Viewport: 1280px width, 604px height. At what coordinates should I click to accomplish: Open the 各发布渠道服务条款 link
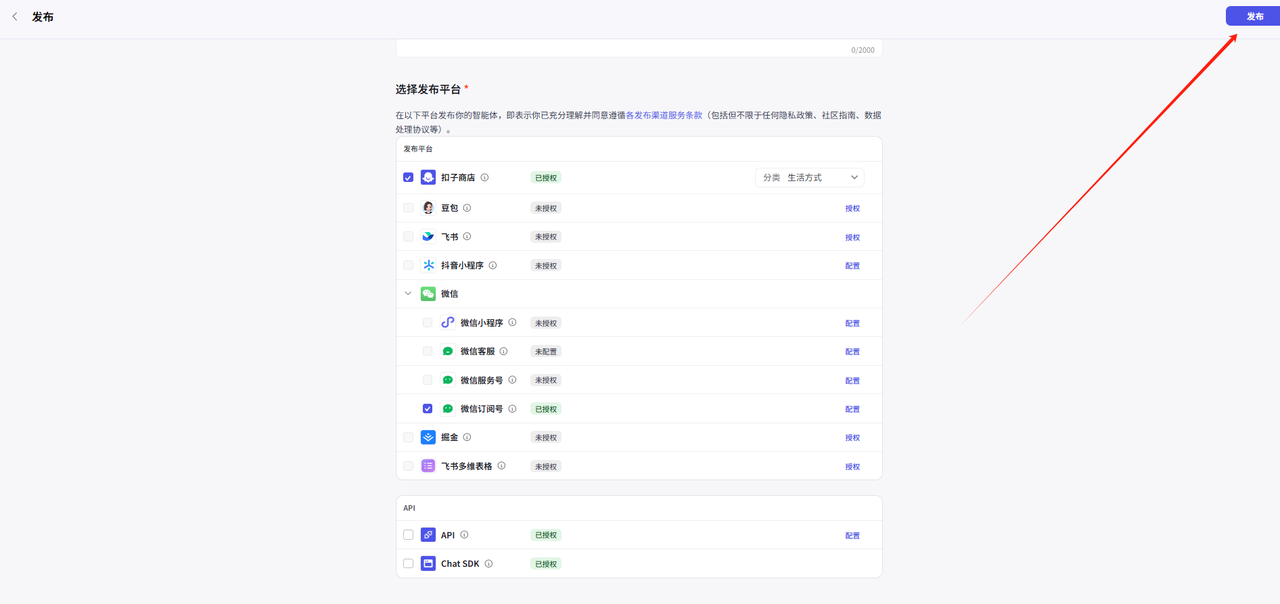point(664,115)
